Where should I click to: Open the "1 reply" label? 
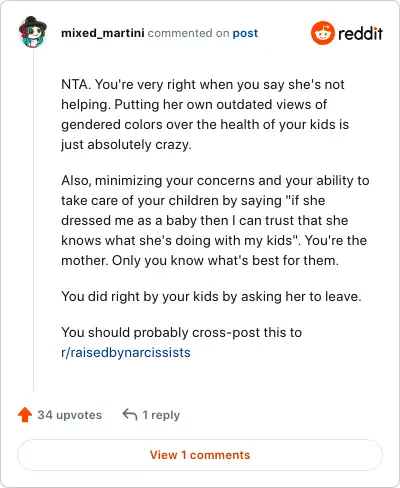(161, 415)
